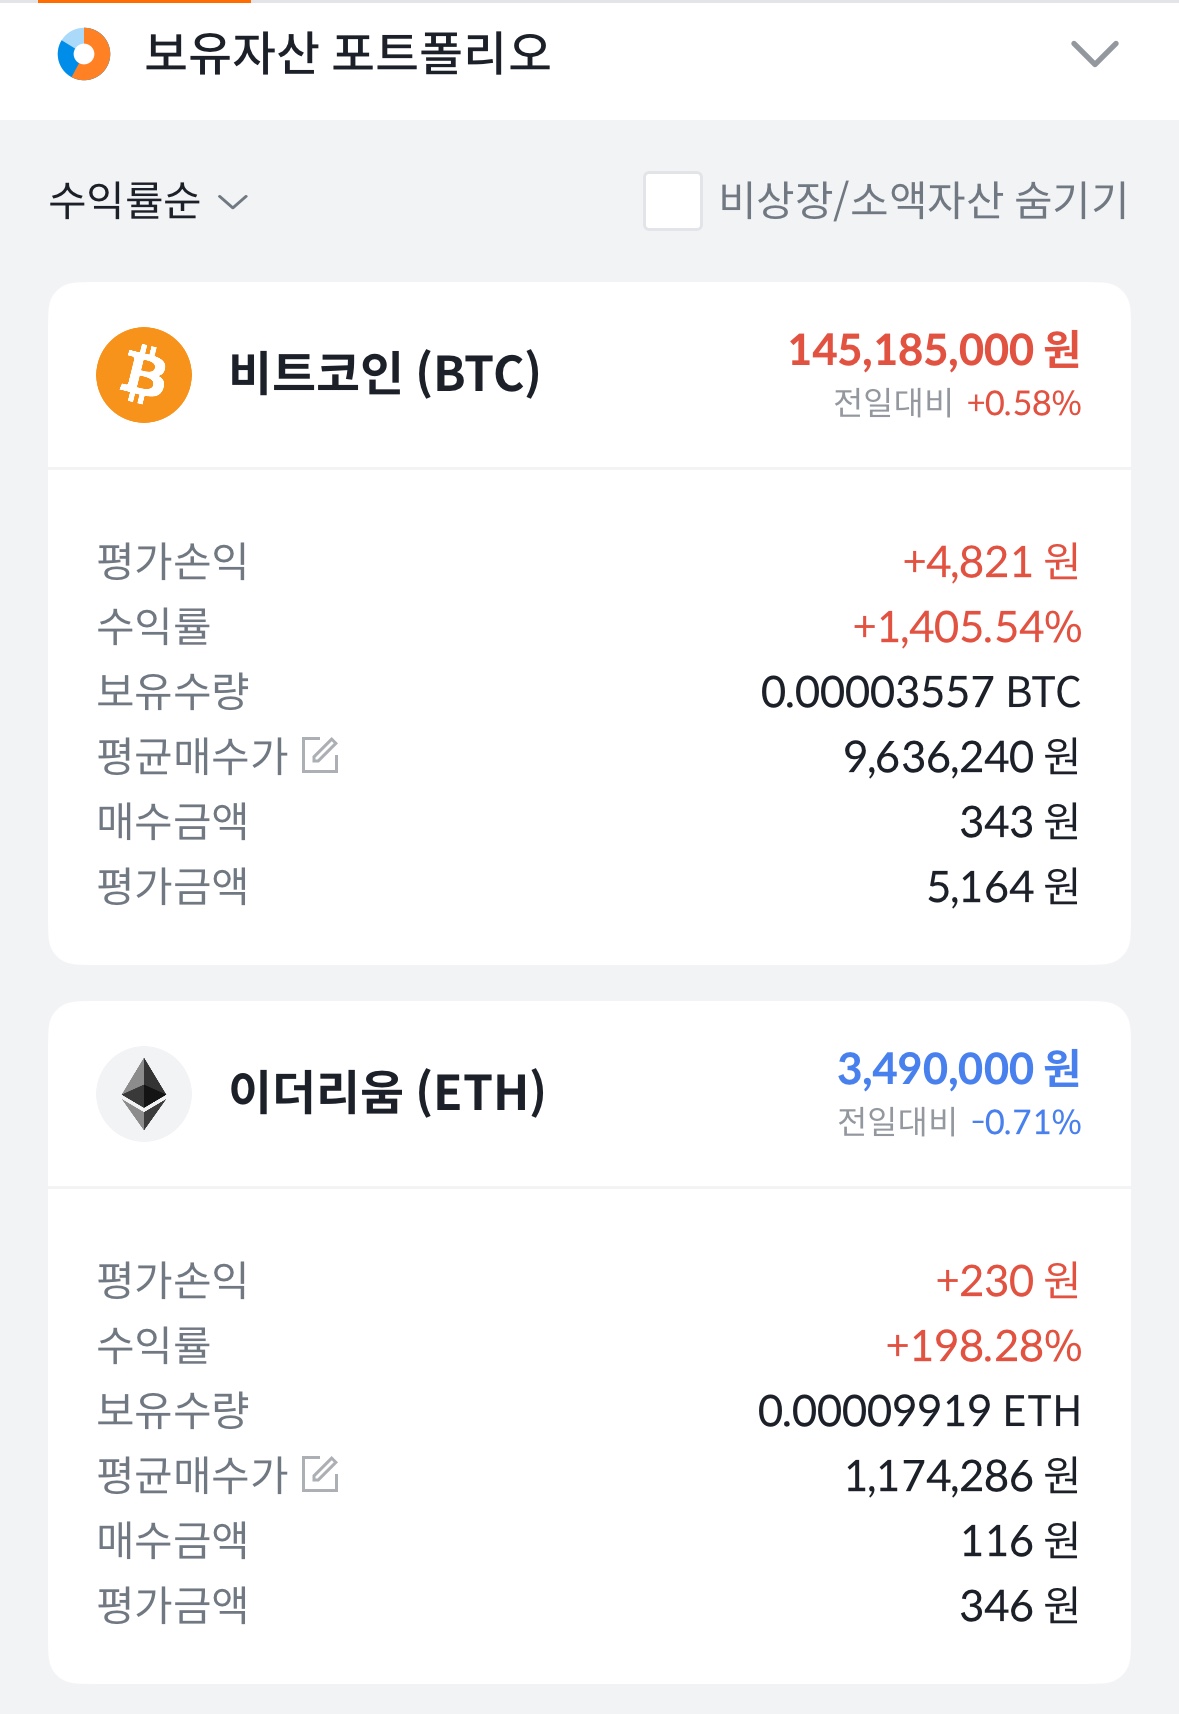This screenshot has height=1714, width=1179.
Task: Tap Bitcoin daily change +0.58%
Action: (1023, 404)
